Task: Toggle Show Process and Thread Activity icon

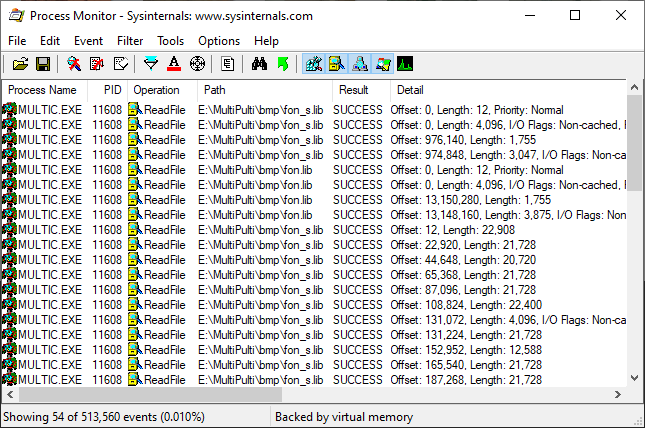Action: pyautogui.click(x=383, y=64)
